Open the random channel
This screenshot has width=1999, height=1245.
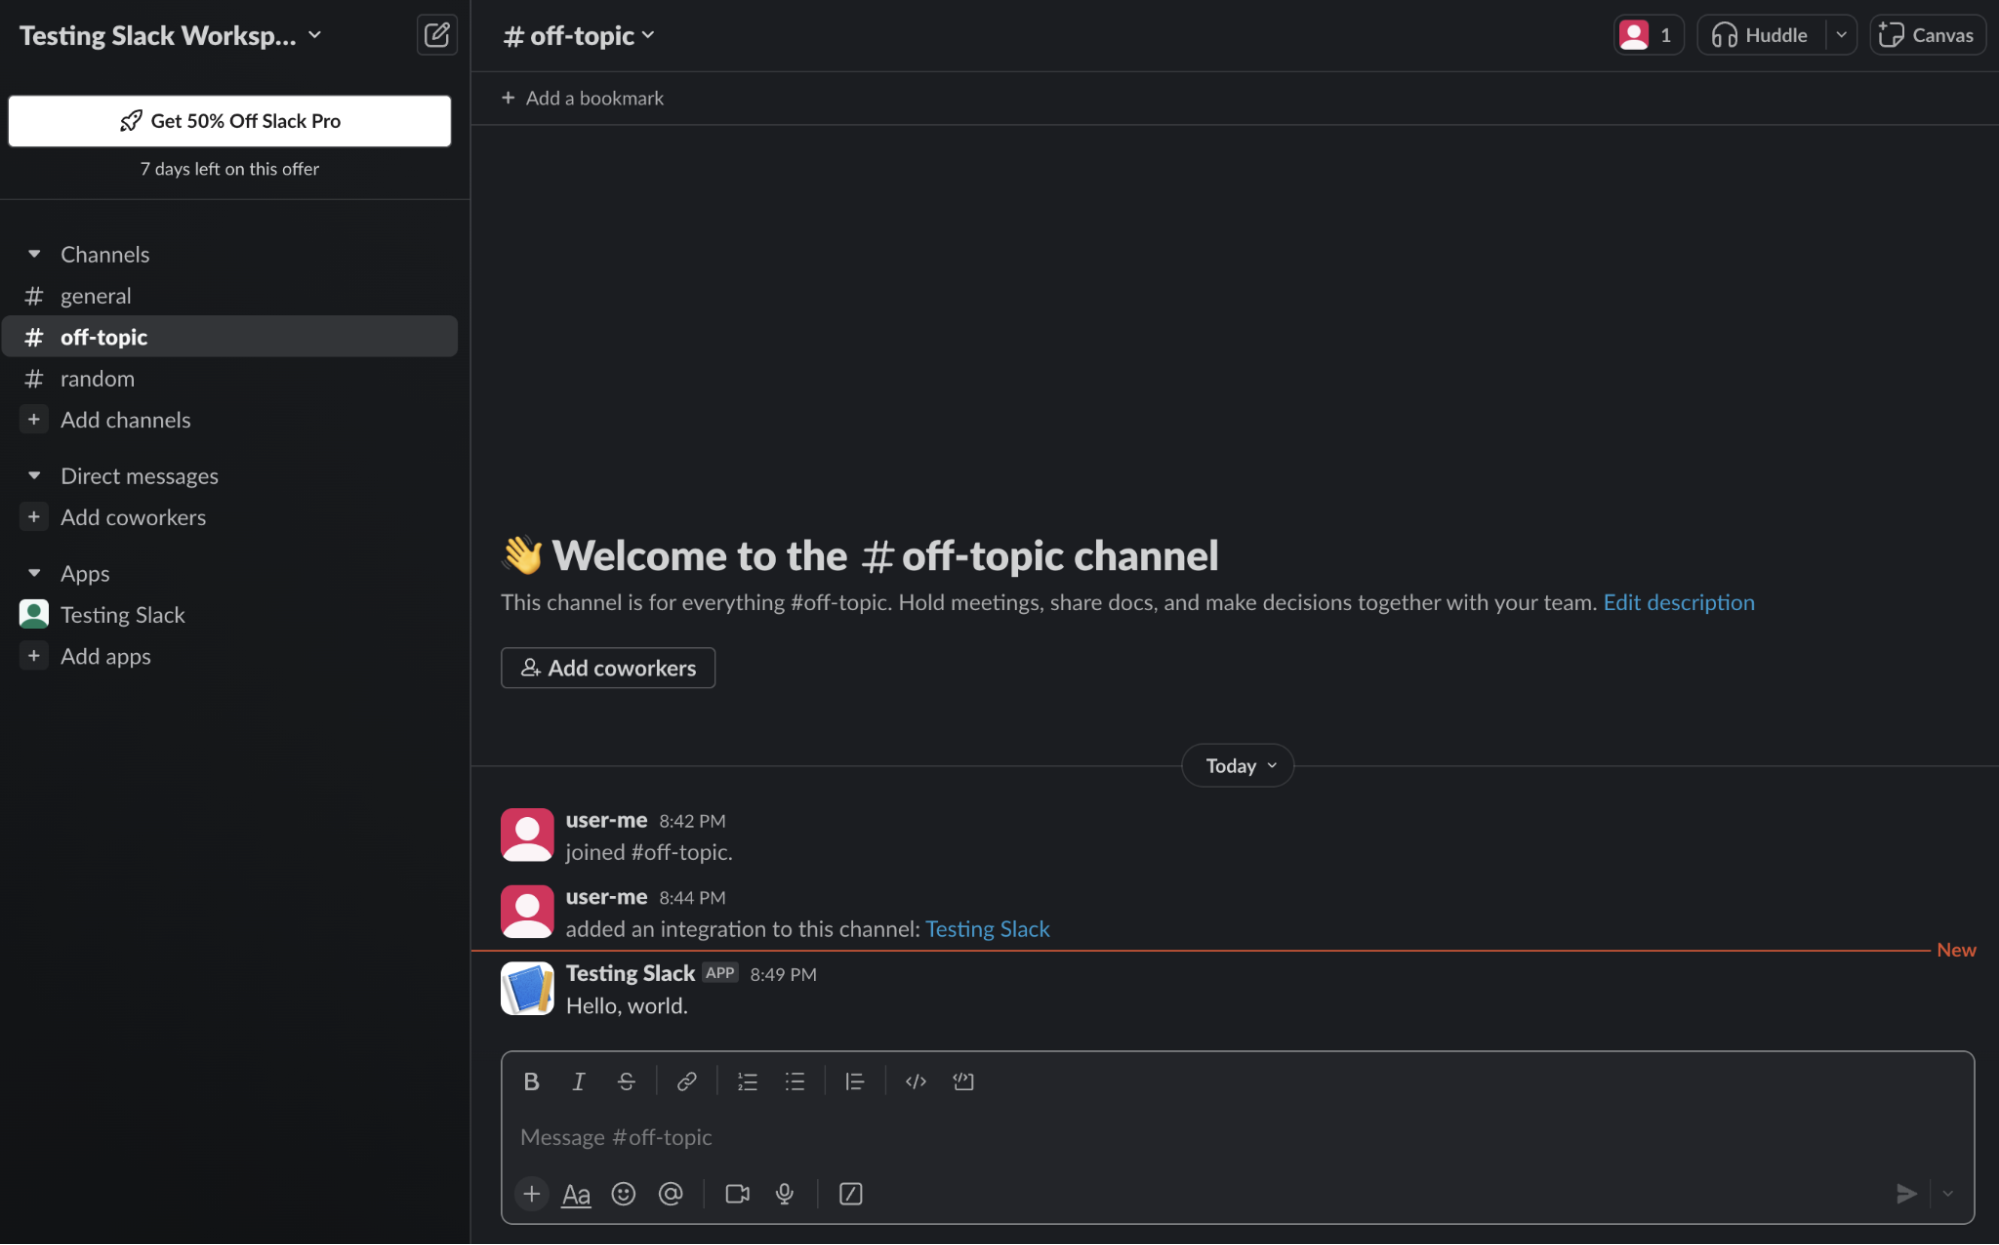tap(97, 379)
